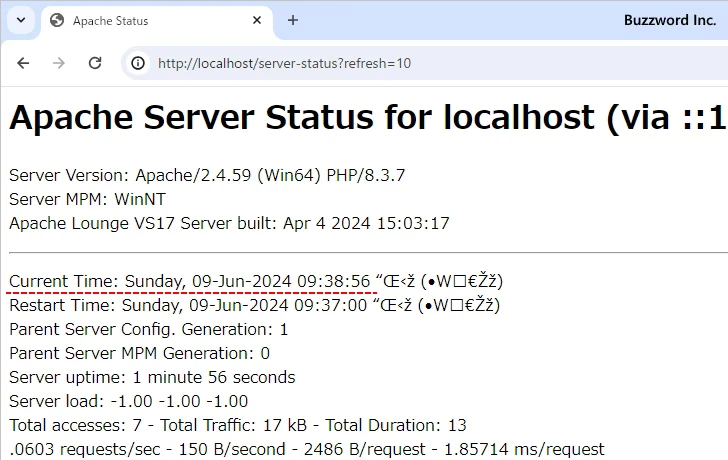View site information icon in address bar

click(138, 63)
